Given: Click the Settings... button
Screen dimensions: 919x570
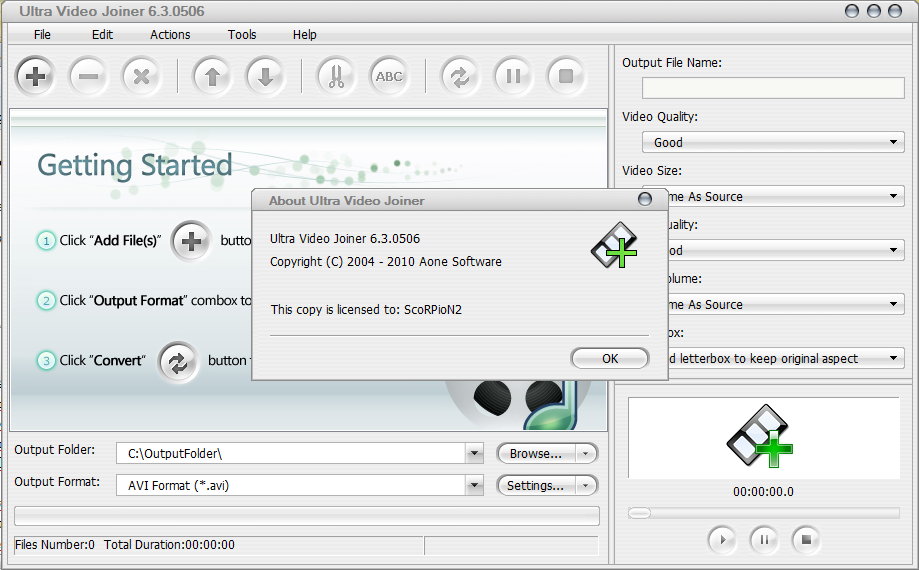Looking at the screenshot, I should coord(536,485).
